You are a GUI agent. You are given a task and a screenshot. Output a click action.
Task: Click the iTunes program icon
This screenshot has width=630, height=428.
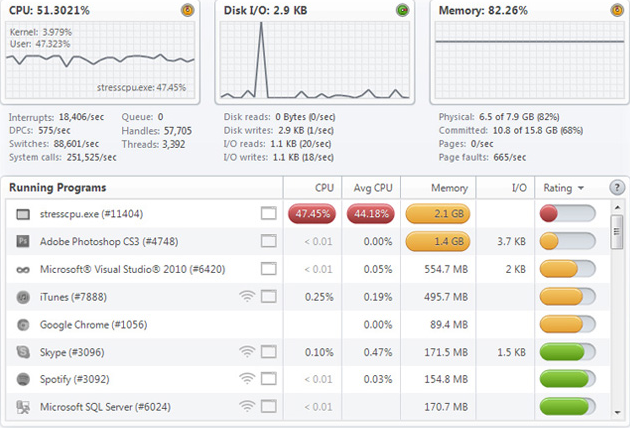click(23, 297)
